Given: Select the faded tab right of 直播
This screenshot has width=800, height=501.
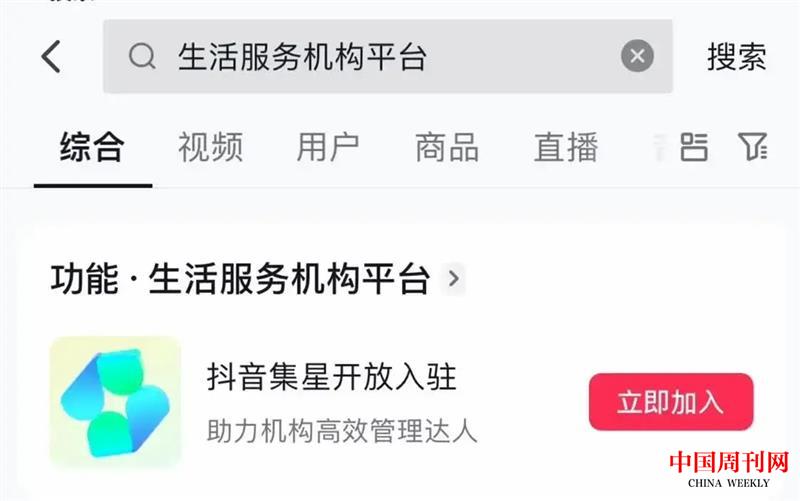Looking at the screenshot, I should pos(661,147).
